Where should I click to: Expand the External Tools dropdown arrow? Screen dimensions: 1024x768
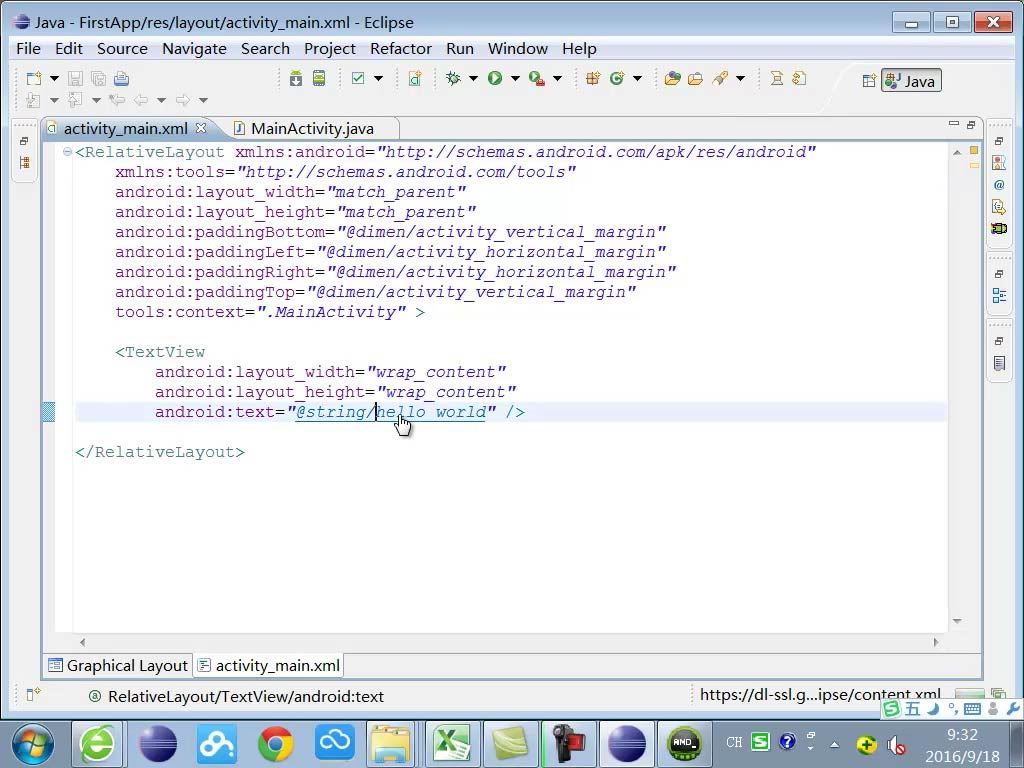coord(557,78)
